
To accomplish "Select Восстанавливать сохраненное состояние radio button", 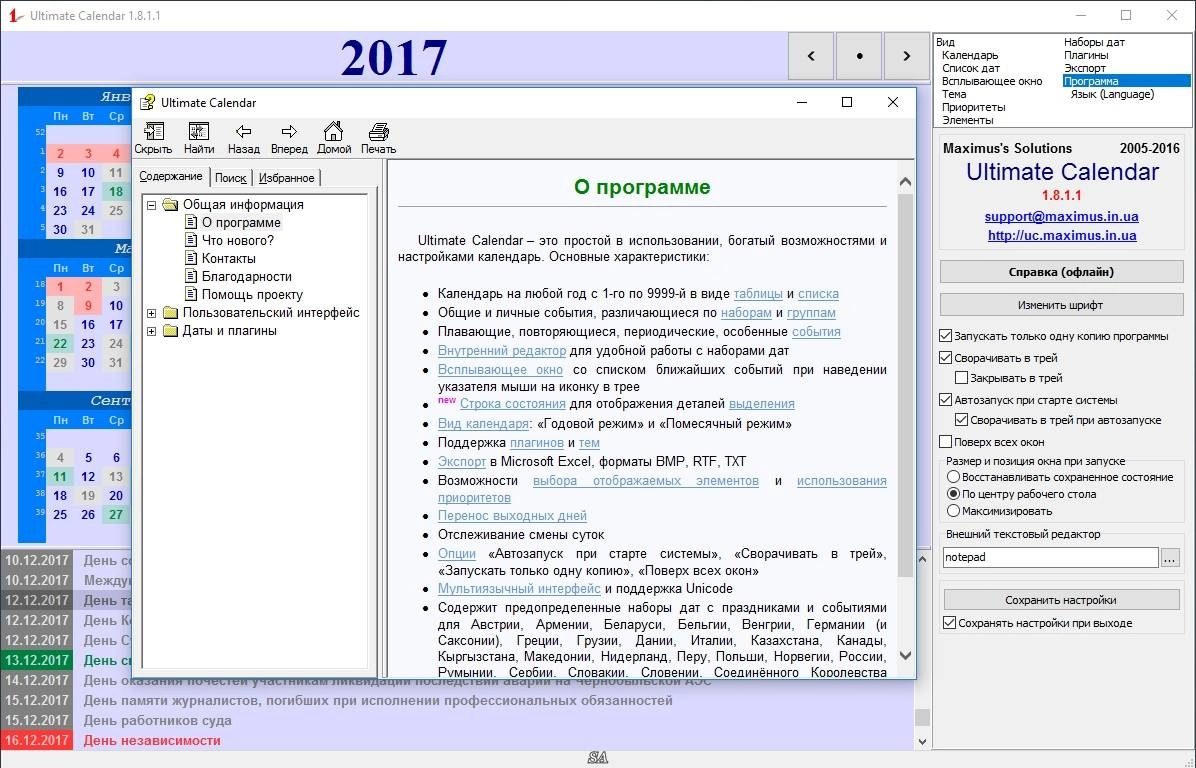I will (x=953, y=477).
